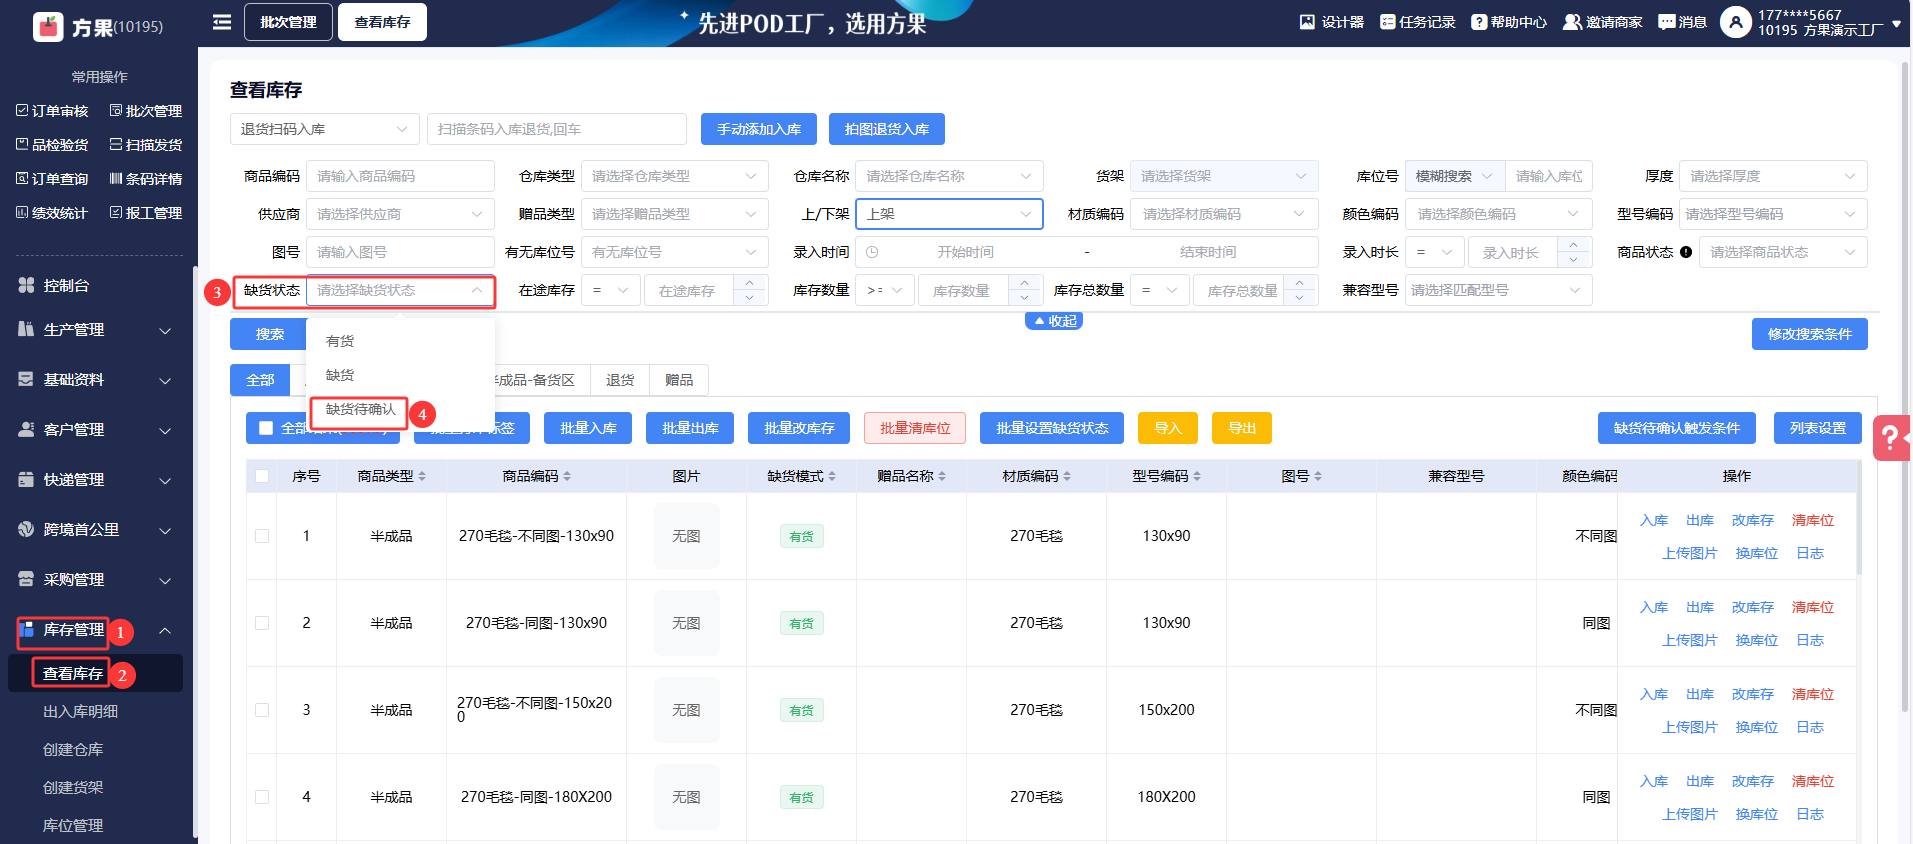The width and height of the screenshot is (1913, 844).
Task: Click 修改搜索条件 button
Action: click(1810, 334)
